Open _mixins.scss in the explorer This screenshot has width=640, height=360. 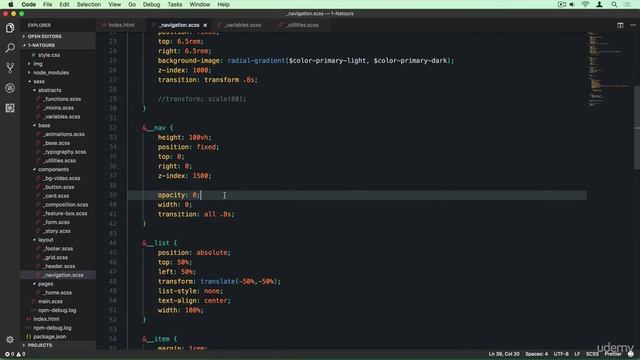58,108
